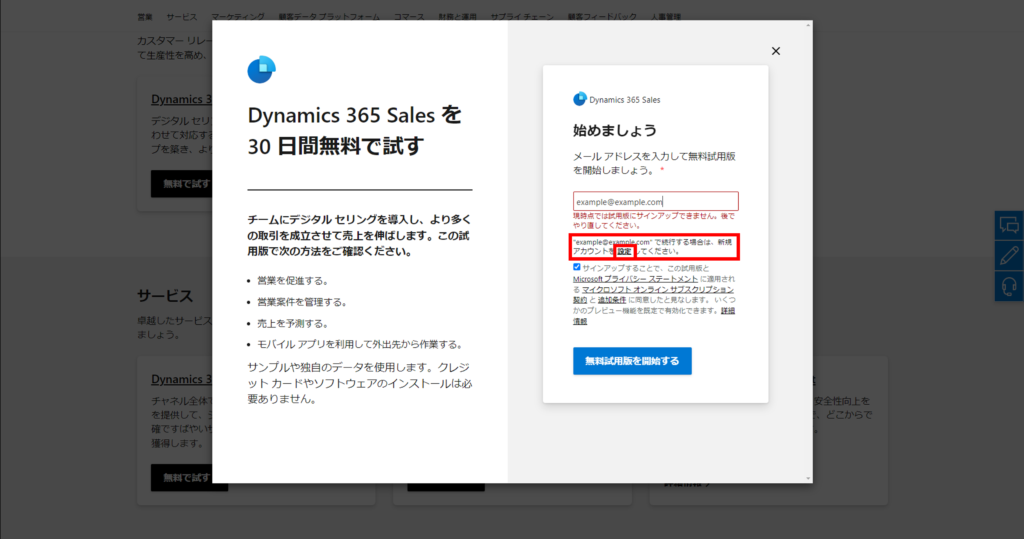Click the headset support icon
This screenshot has height=539, width=1024.
click(x=1009, y=286)
